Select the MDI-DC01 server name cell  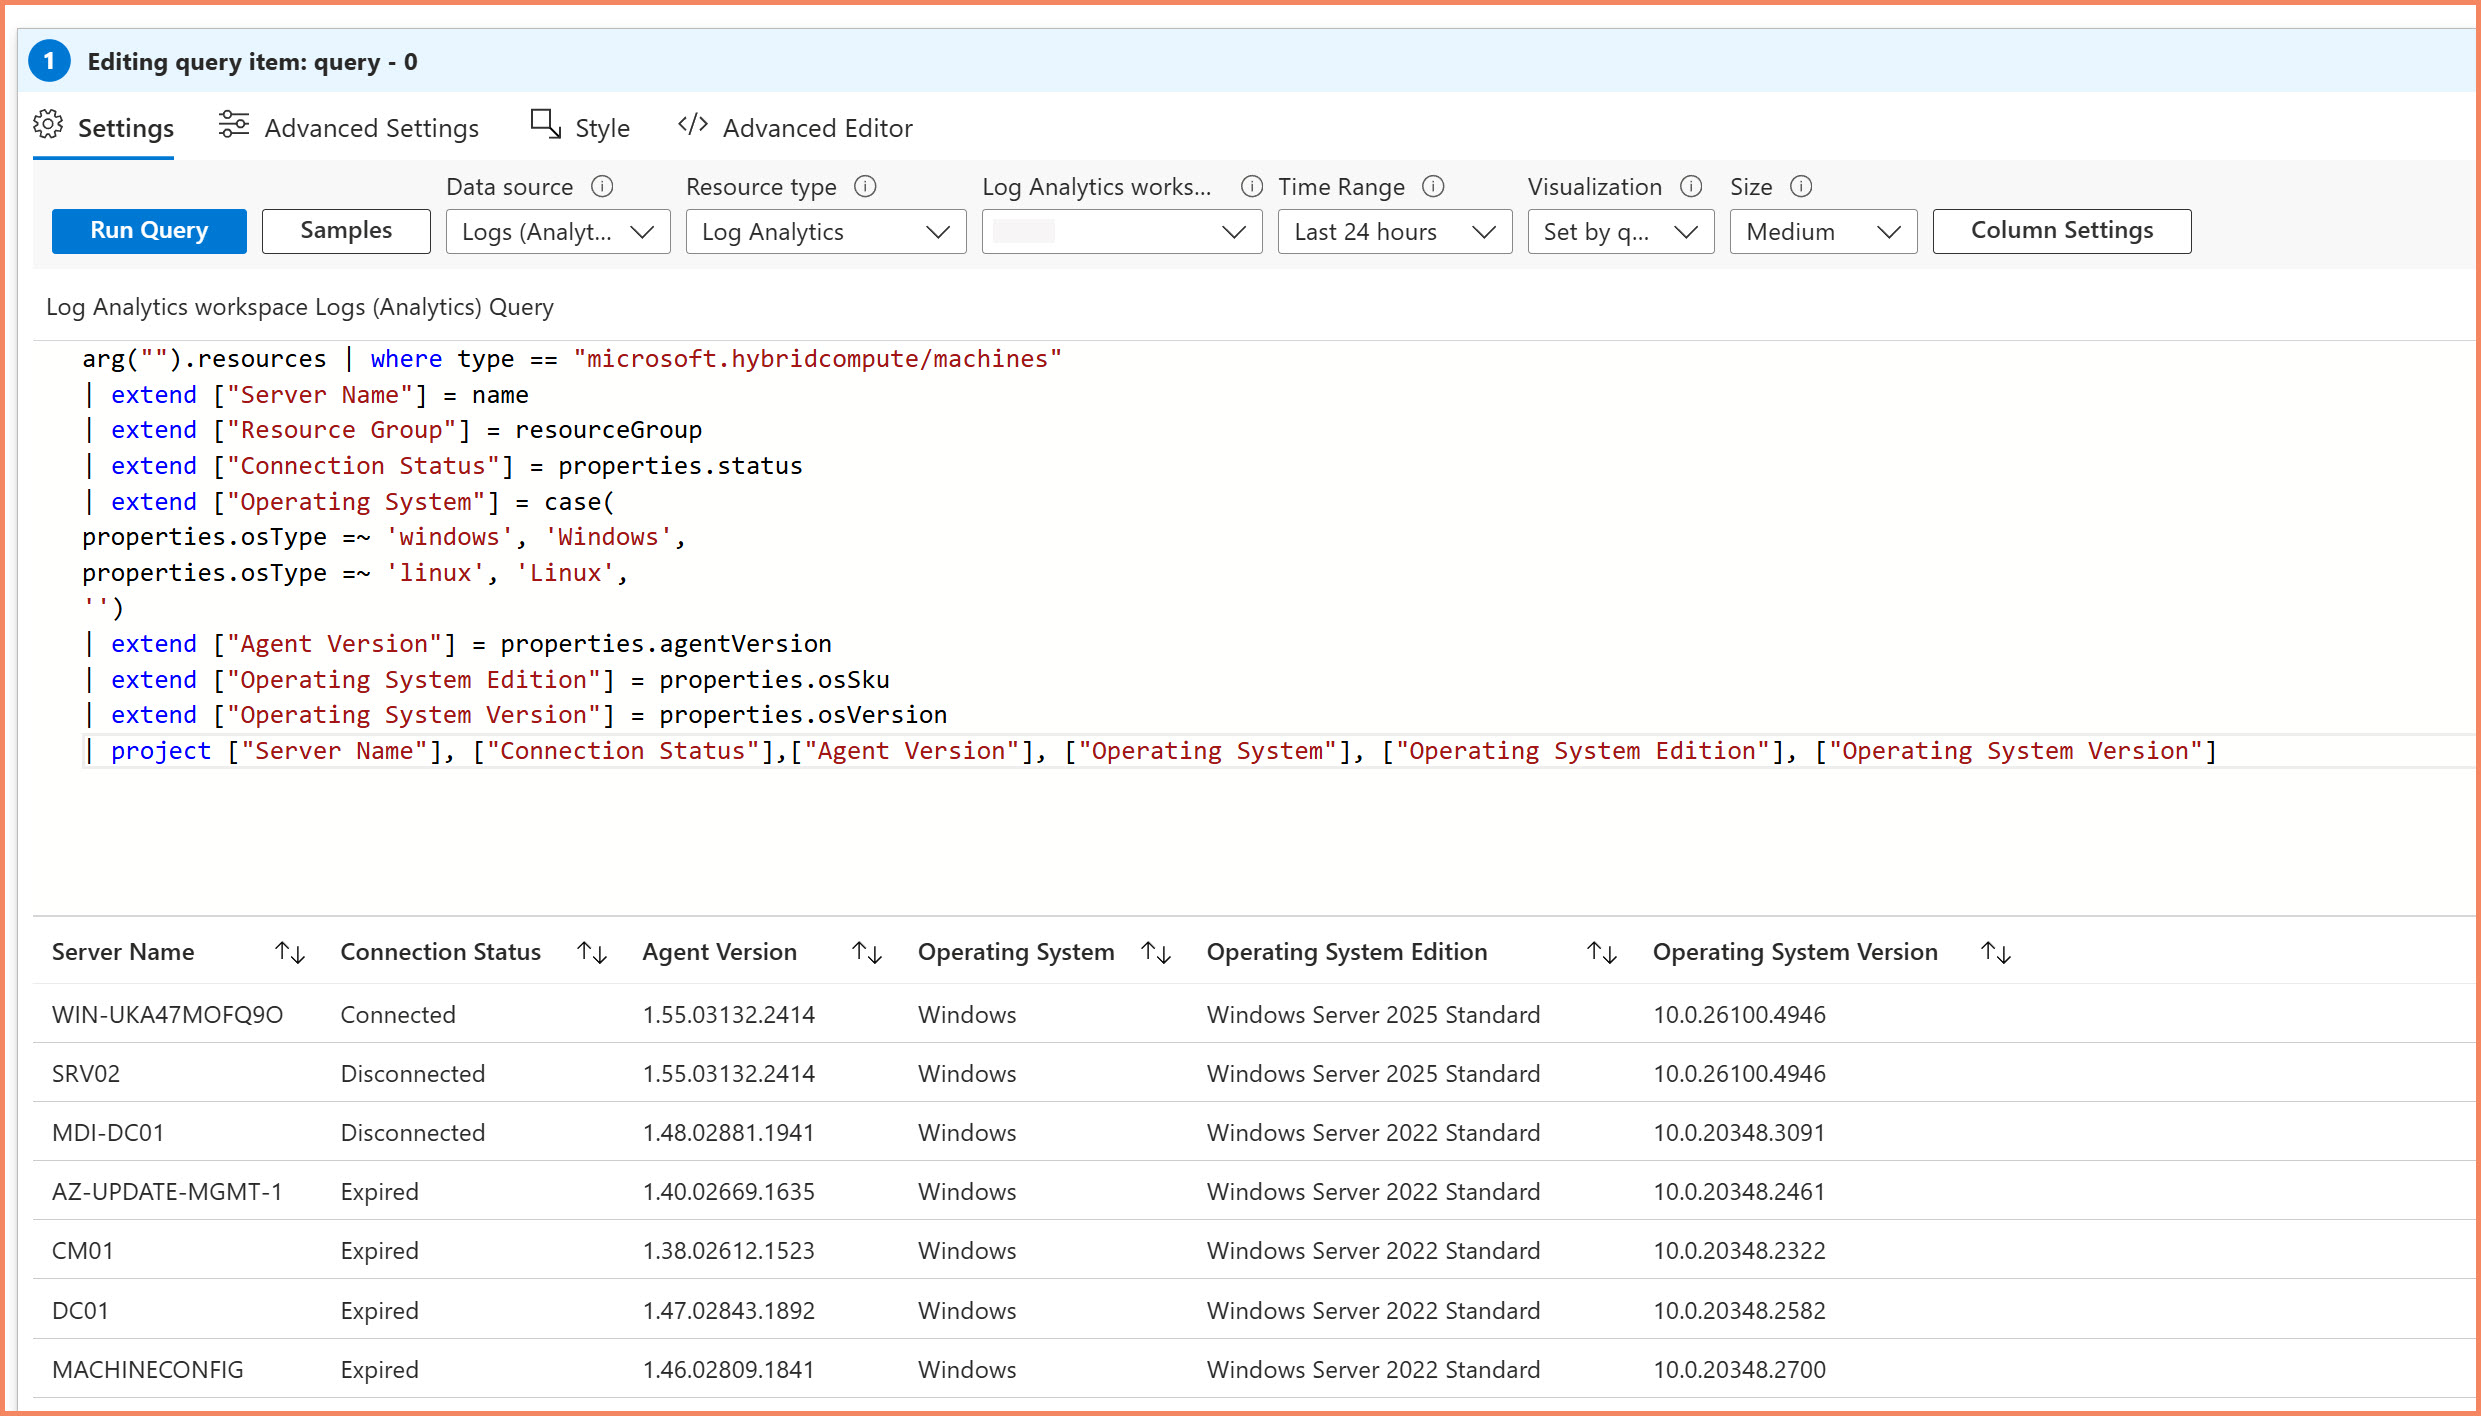point(108,1133)
